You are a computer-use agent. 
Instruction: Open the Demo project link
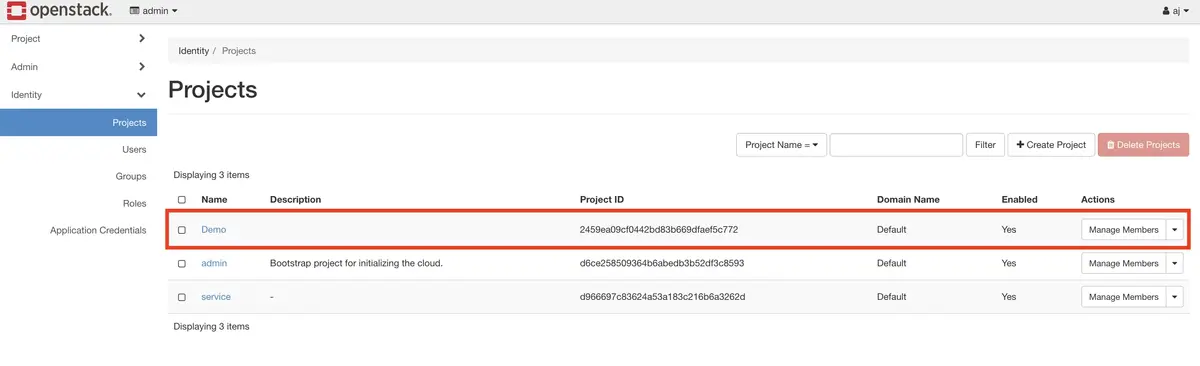coord(213,230)
